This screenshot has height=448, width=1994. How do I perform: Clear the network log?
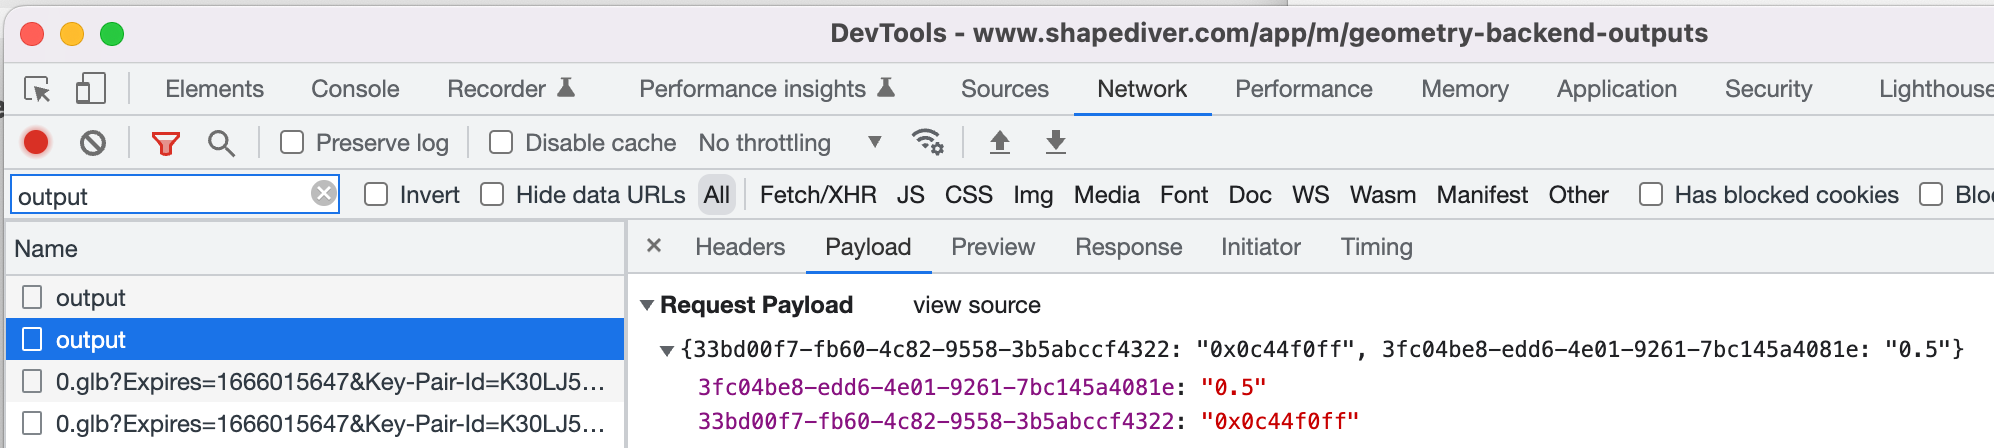pyautogui.click(x=93, y=143)
